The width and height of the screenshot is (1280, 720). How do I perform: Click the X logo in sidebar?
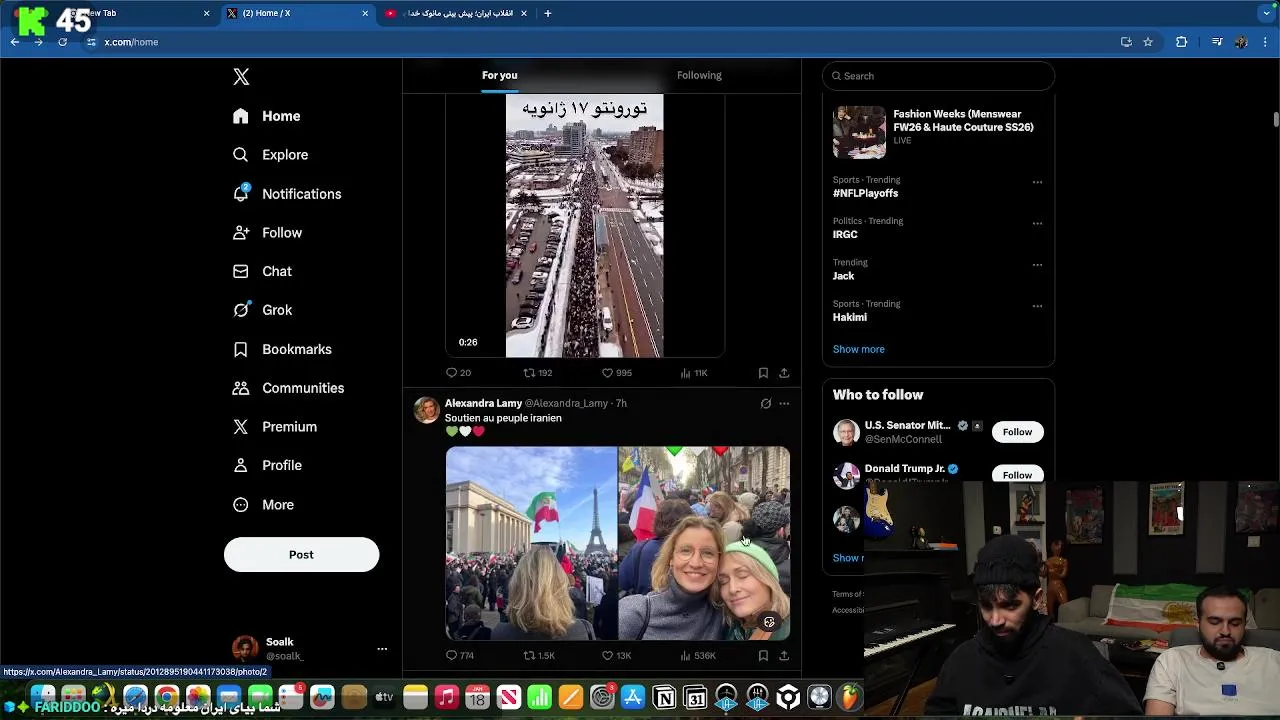pos(241,77)
